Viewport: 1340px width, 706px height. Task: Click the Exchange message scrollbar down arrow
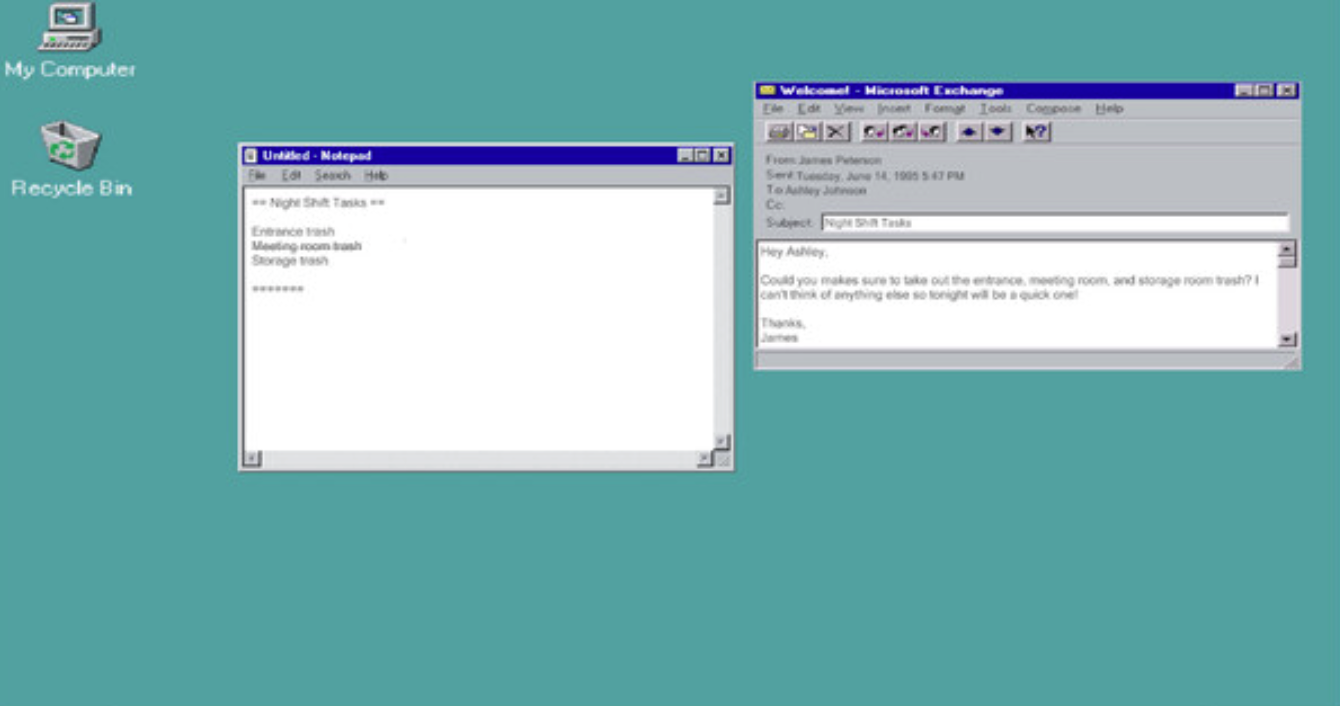1288,339
